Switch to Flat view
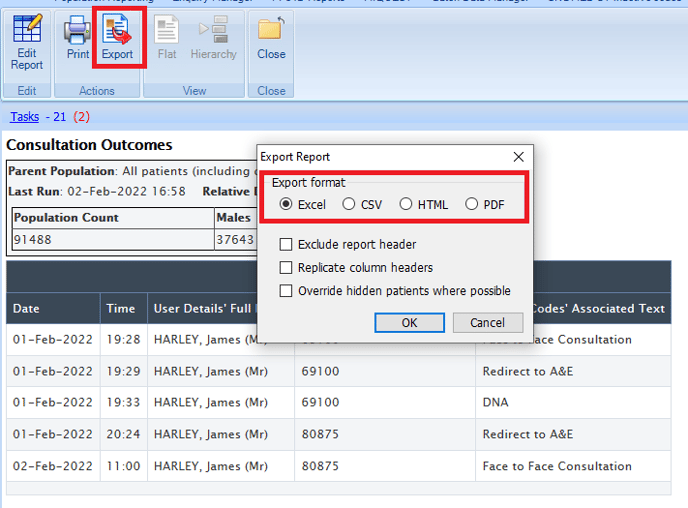Viewport: 688px width, 508px height. 167,40
